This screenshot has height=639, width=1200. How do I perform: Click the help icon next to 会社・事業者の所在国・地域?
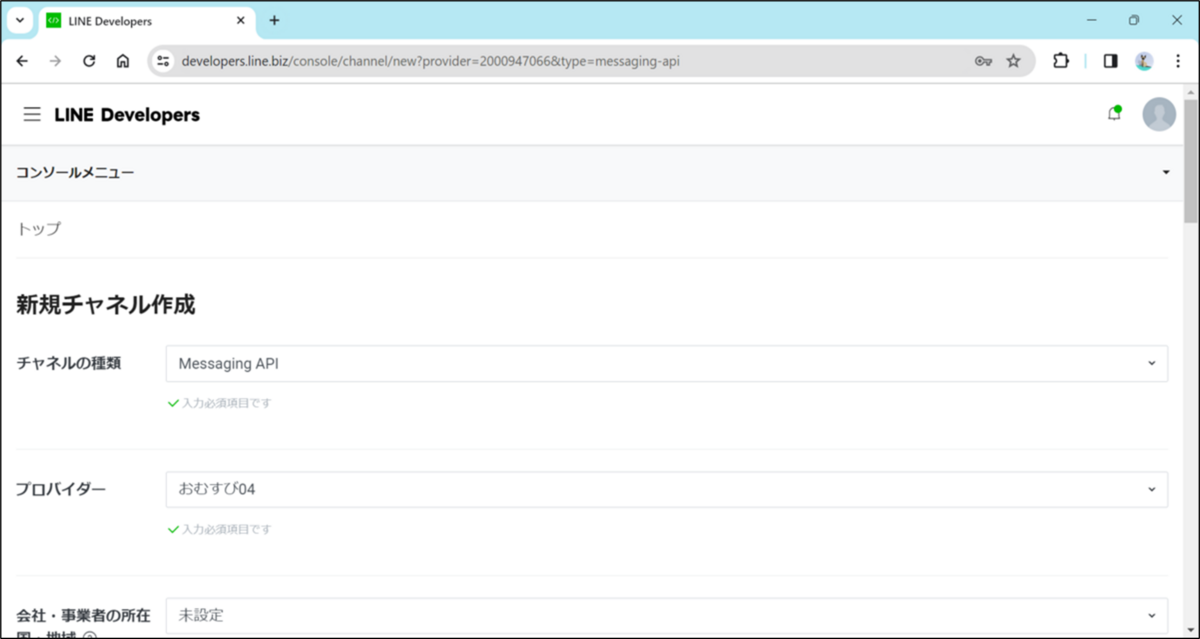[x=89, y=635]
